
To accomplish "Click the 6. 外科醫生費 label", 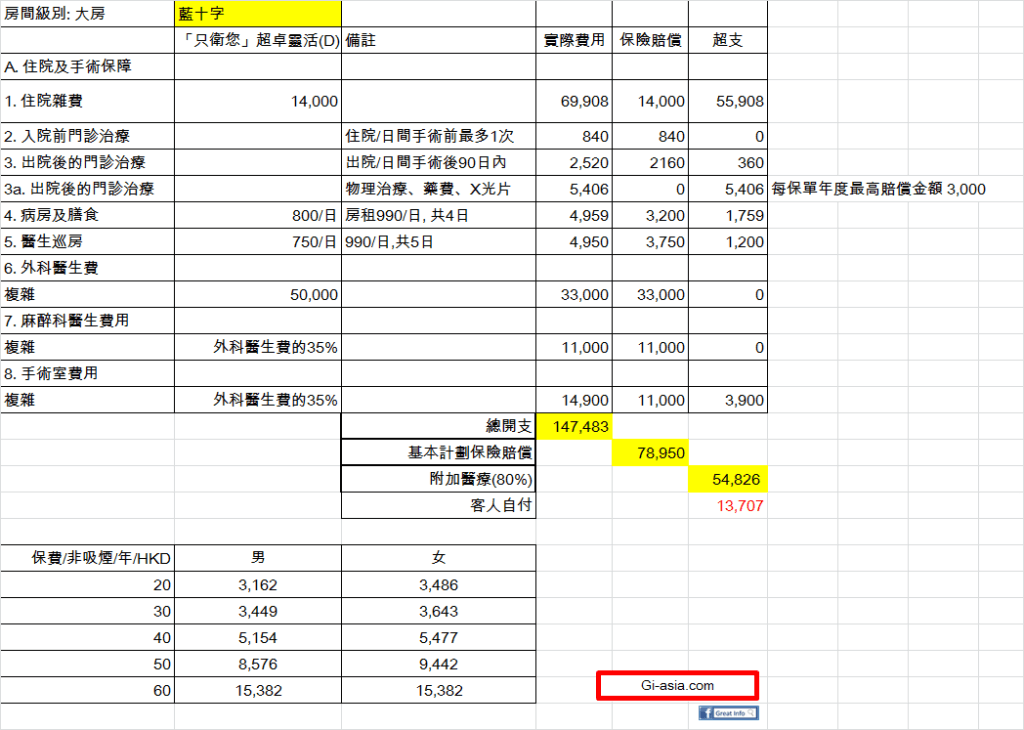I will [x=51, y=268].
